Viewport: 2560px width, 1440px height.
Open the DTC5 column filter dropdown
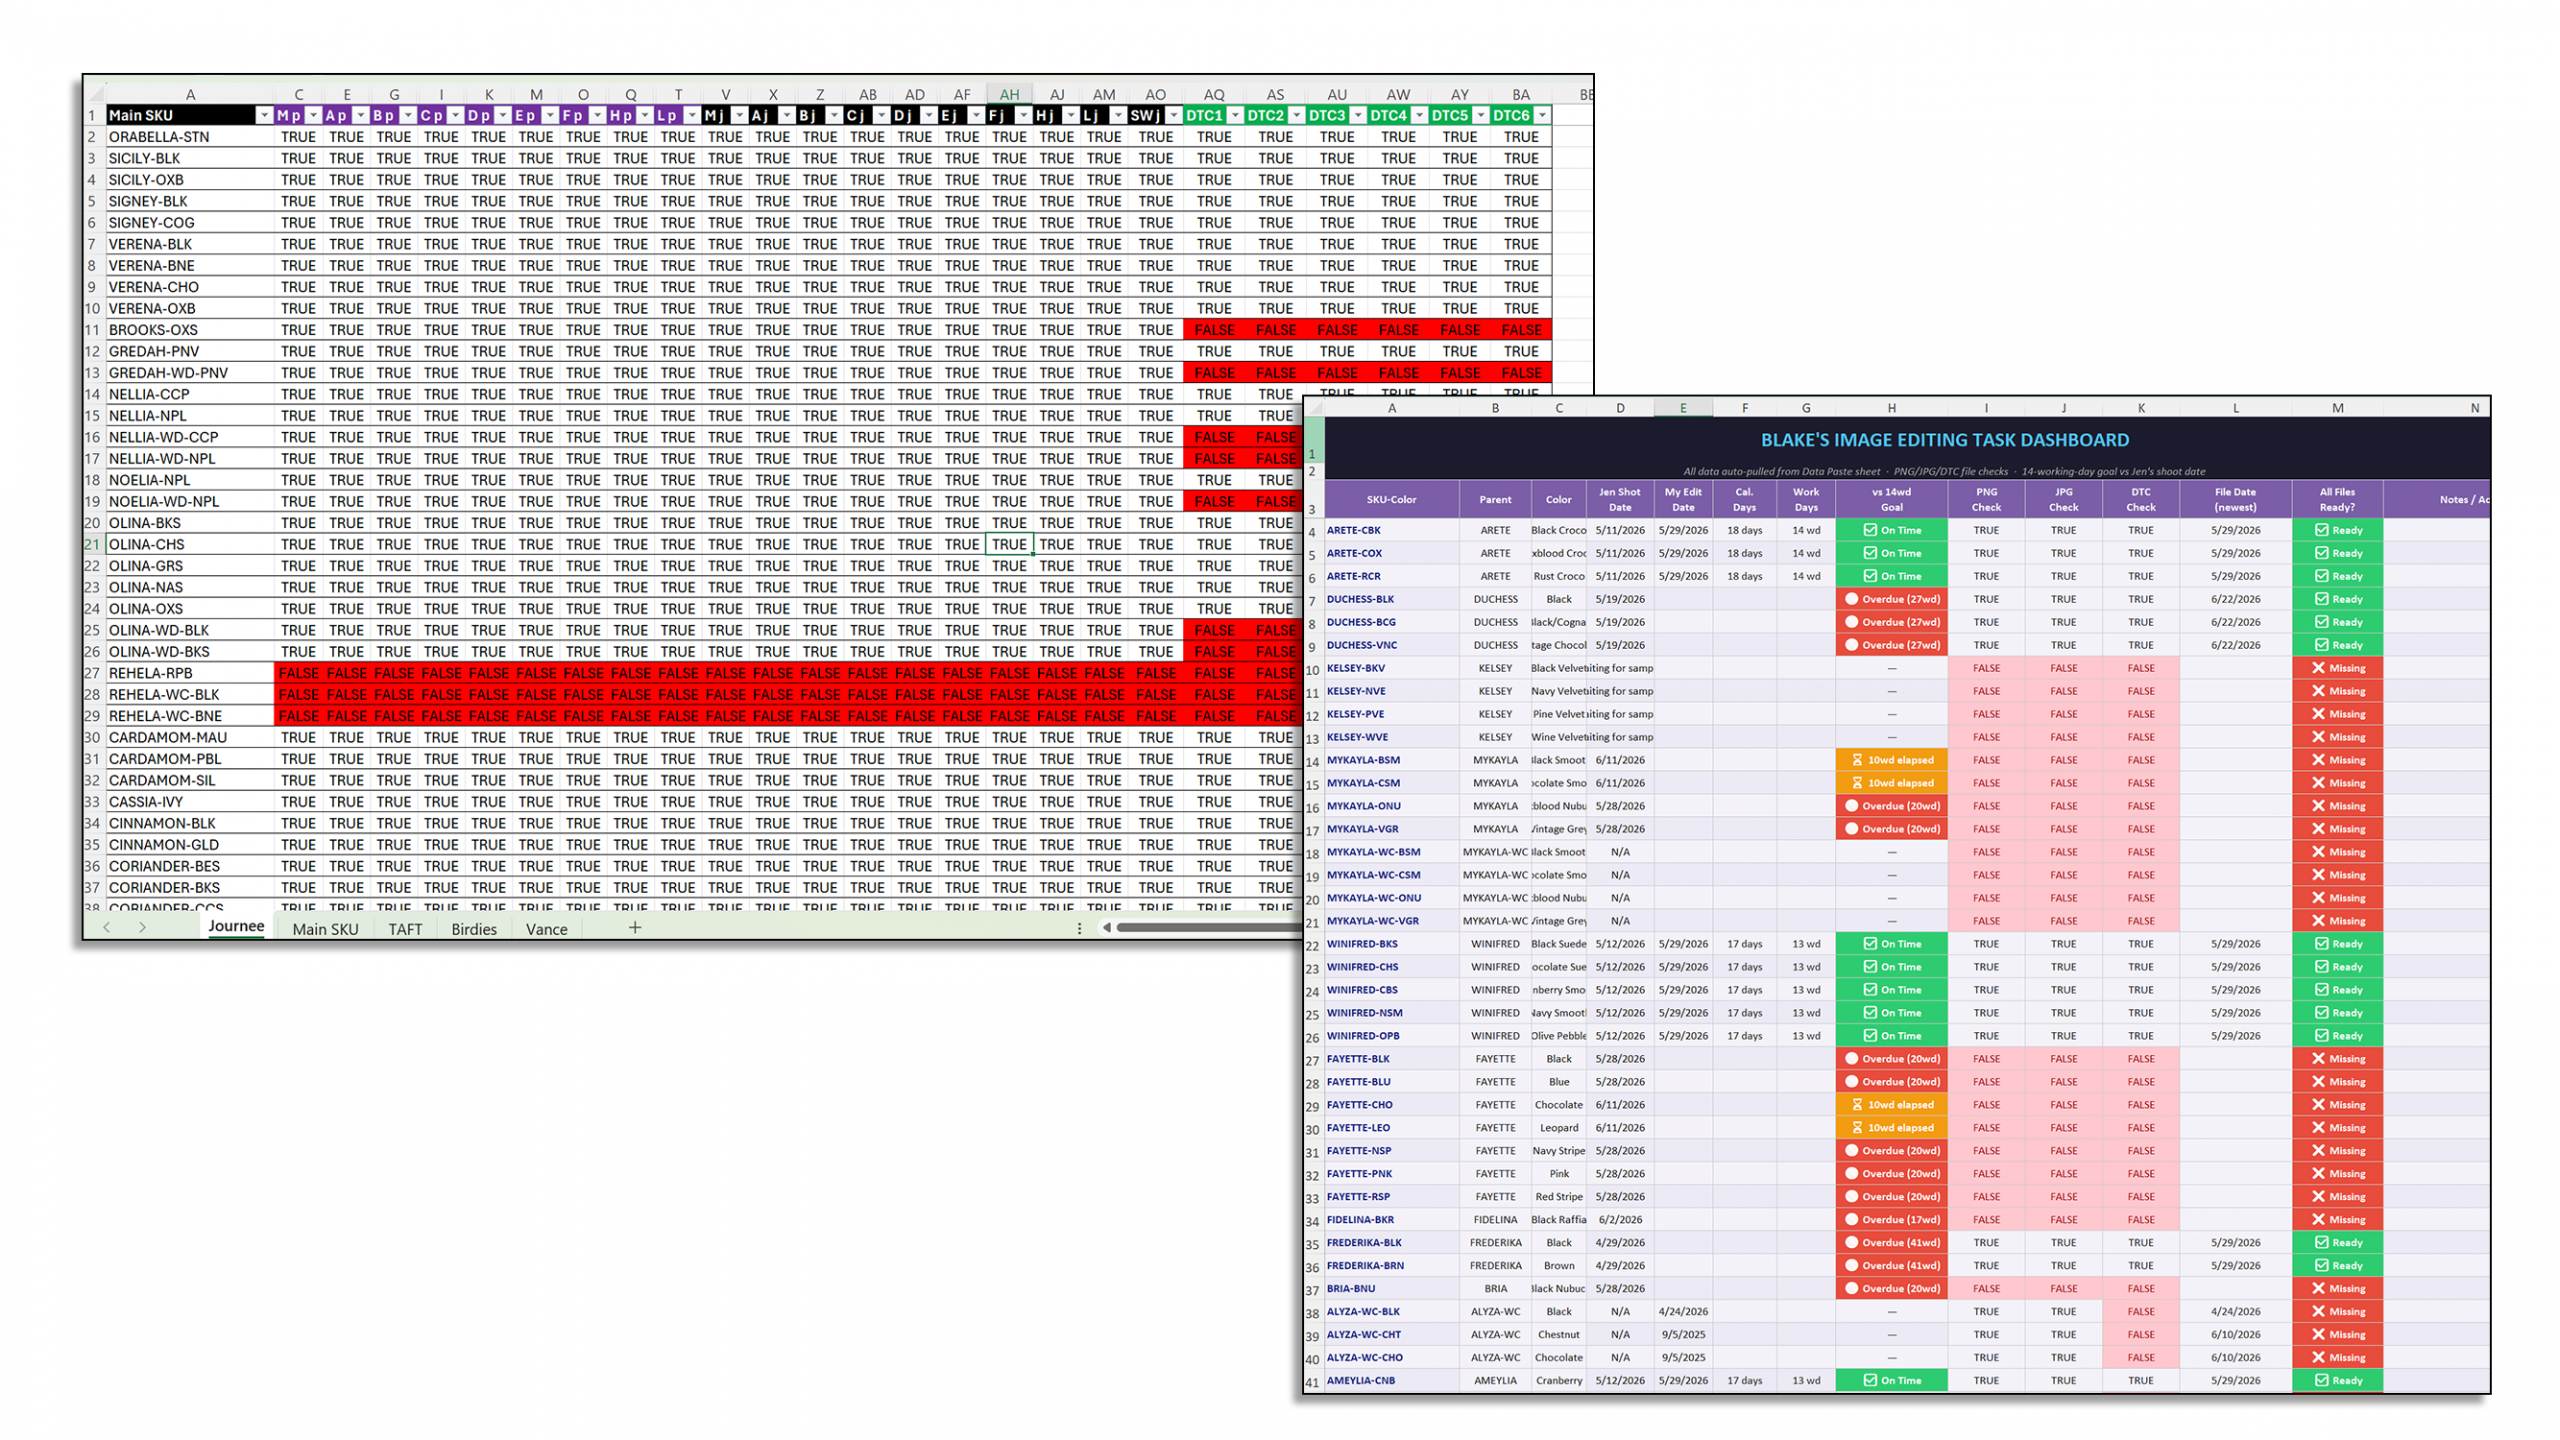pyautogui.click(x=1481, y=116)
